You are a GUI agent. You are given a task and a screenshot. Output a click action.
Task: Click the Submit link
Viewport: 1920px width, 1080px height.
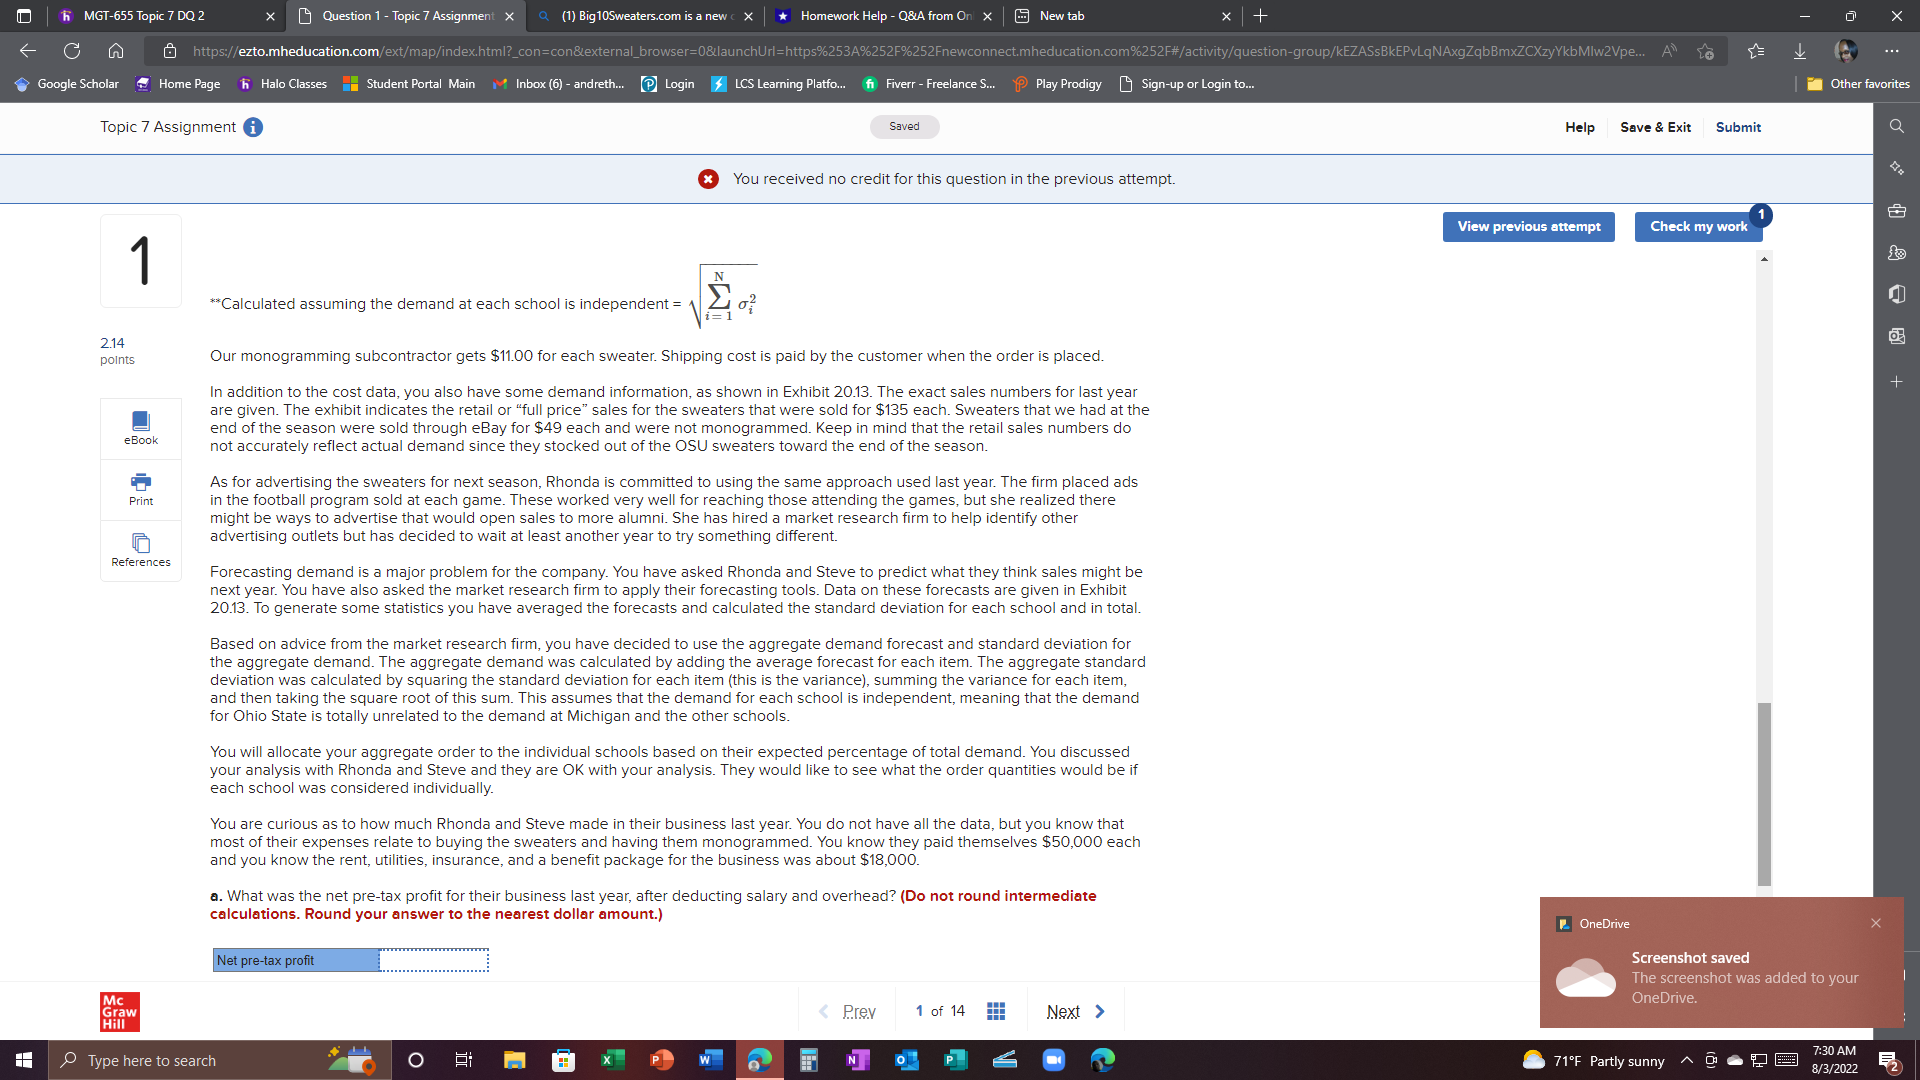1738,127
